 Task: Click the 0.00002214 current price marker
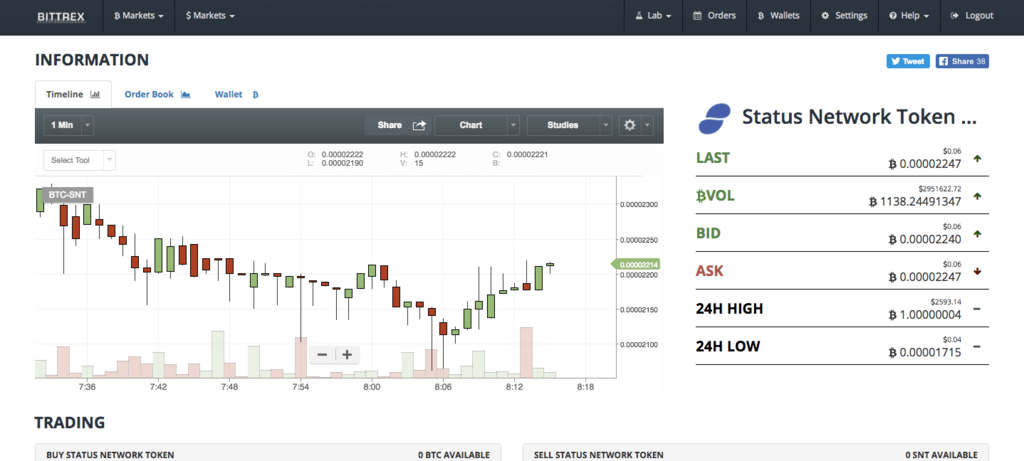tap(635, 264)
